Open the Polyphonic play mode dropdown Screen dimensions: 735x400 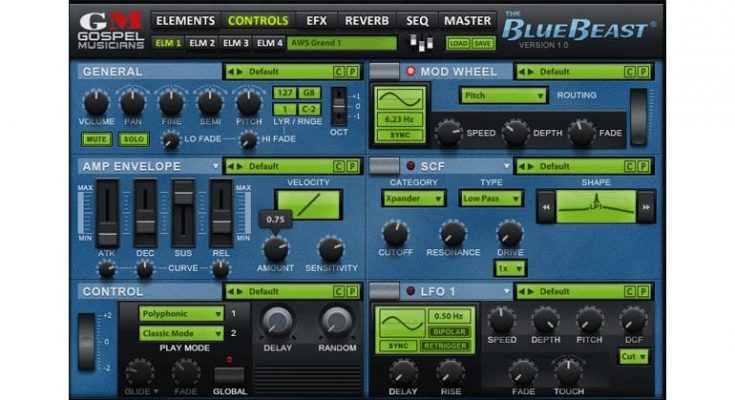pos(181,313)
